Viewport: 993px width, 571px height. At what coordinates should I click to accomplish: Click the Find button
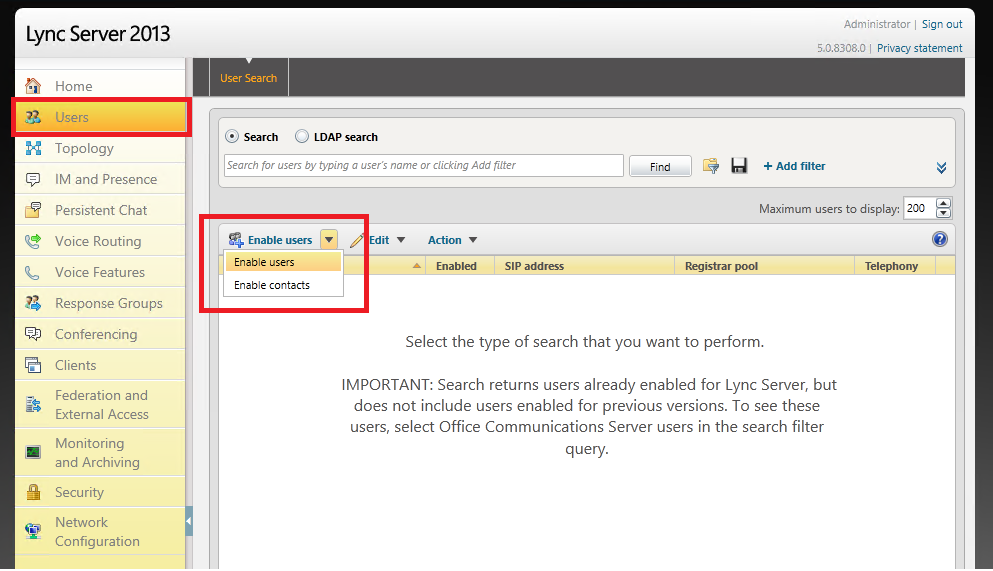(x=660, y=166)
